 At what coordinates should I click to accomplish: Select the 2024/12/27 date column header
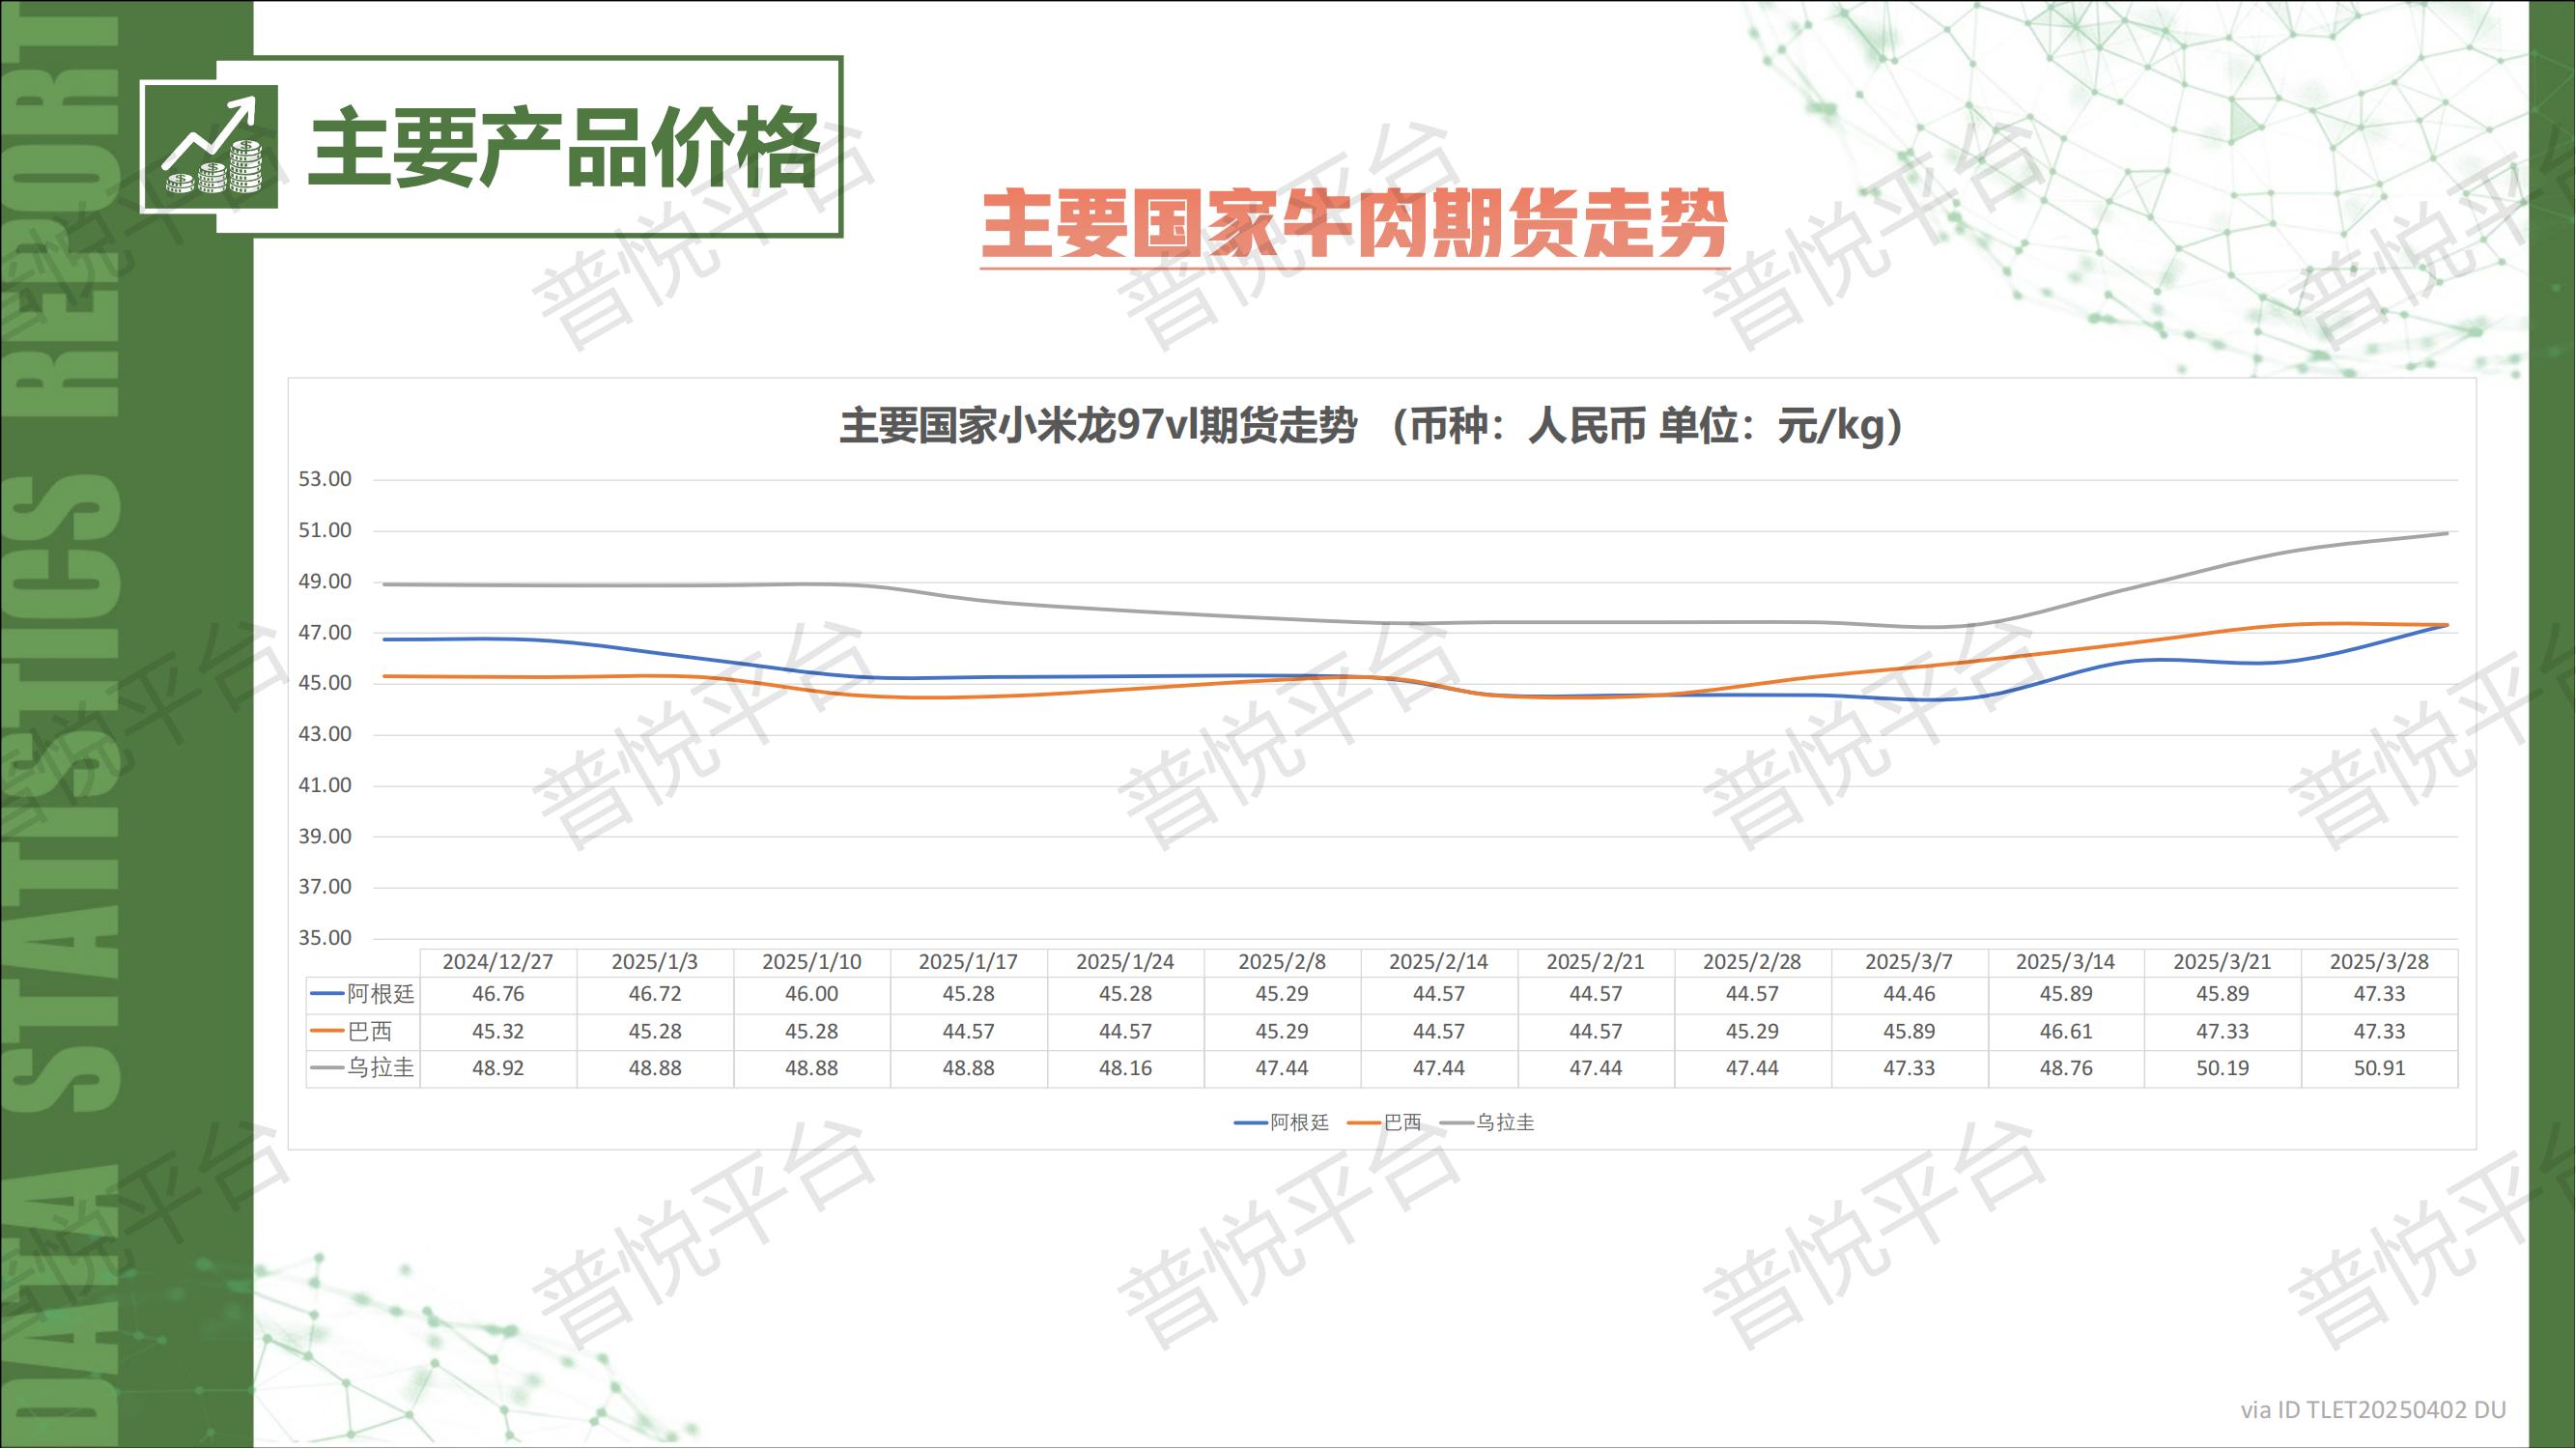(x=498, y=962)
